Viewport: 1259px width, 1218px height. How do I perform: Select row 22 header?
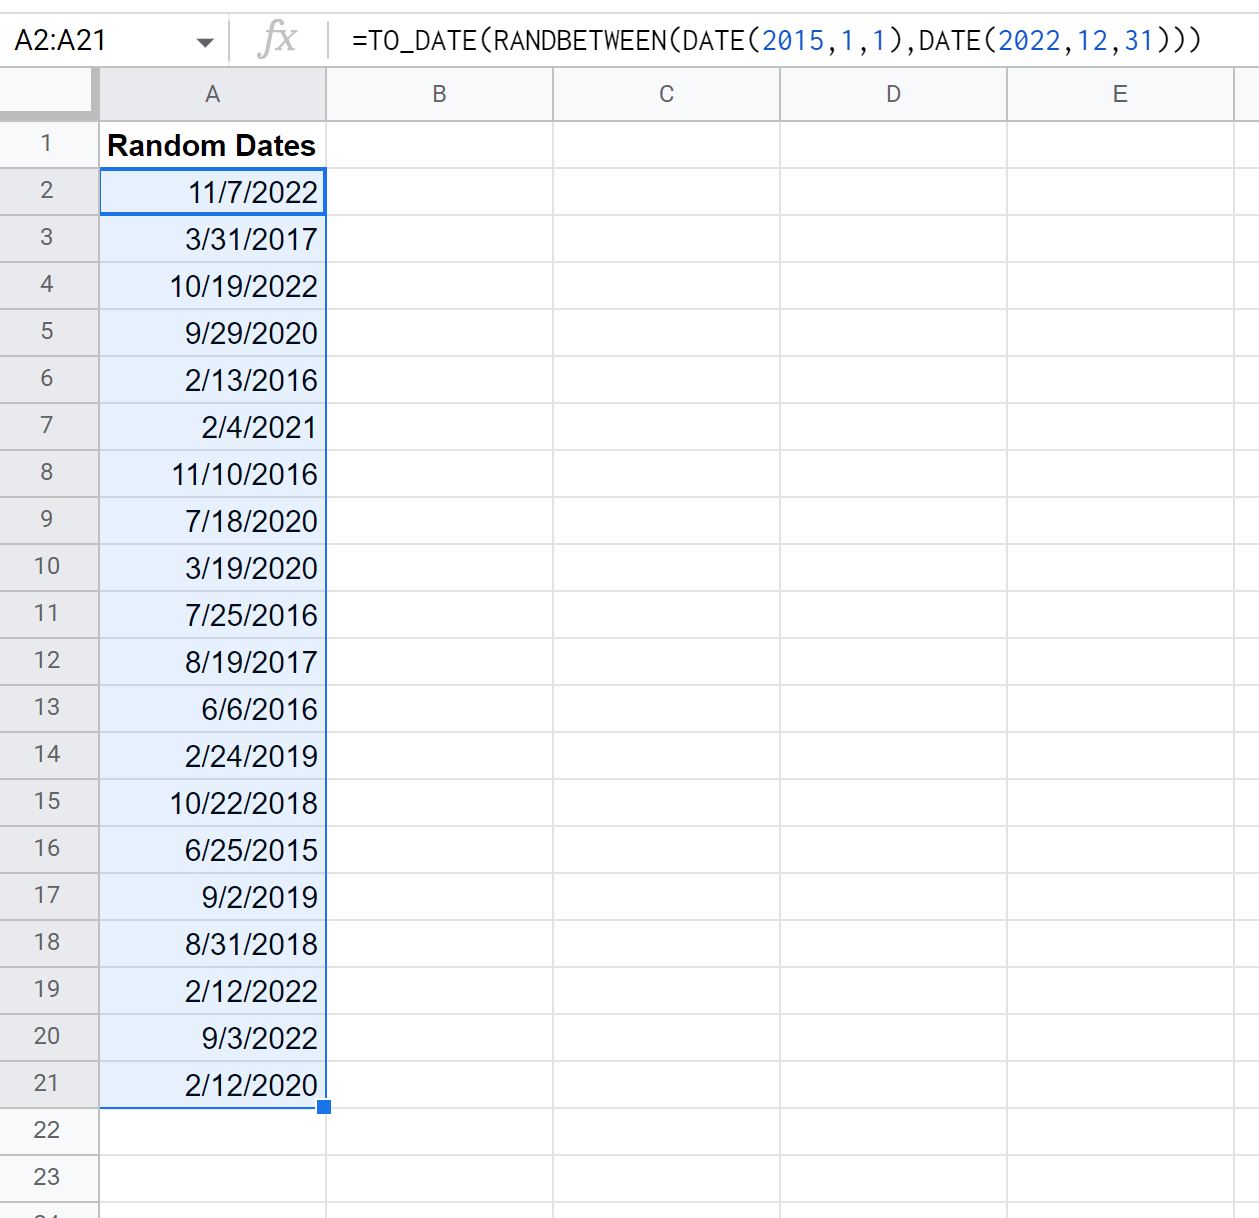48,1131
